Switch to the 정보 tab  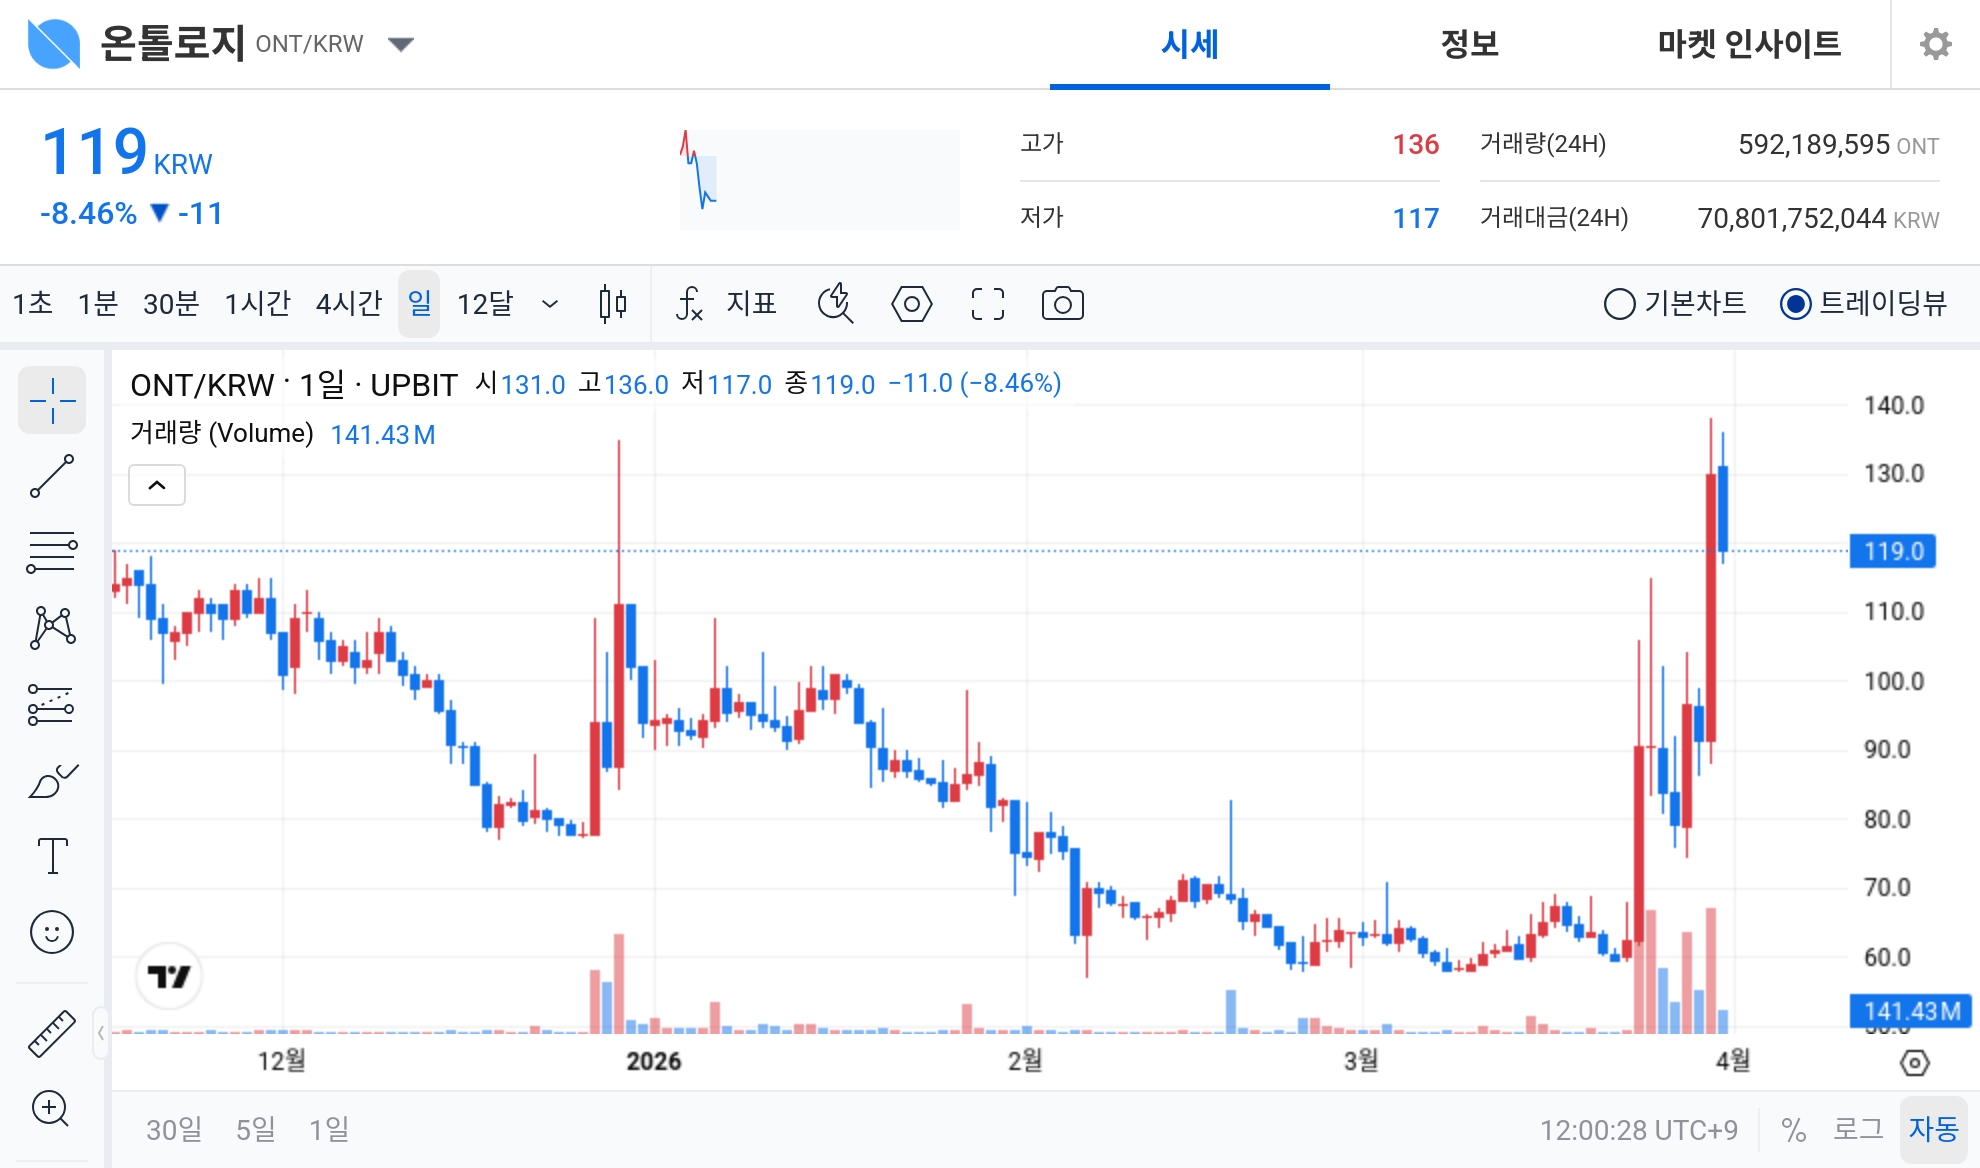1469,44
